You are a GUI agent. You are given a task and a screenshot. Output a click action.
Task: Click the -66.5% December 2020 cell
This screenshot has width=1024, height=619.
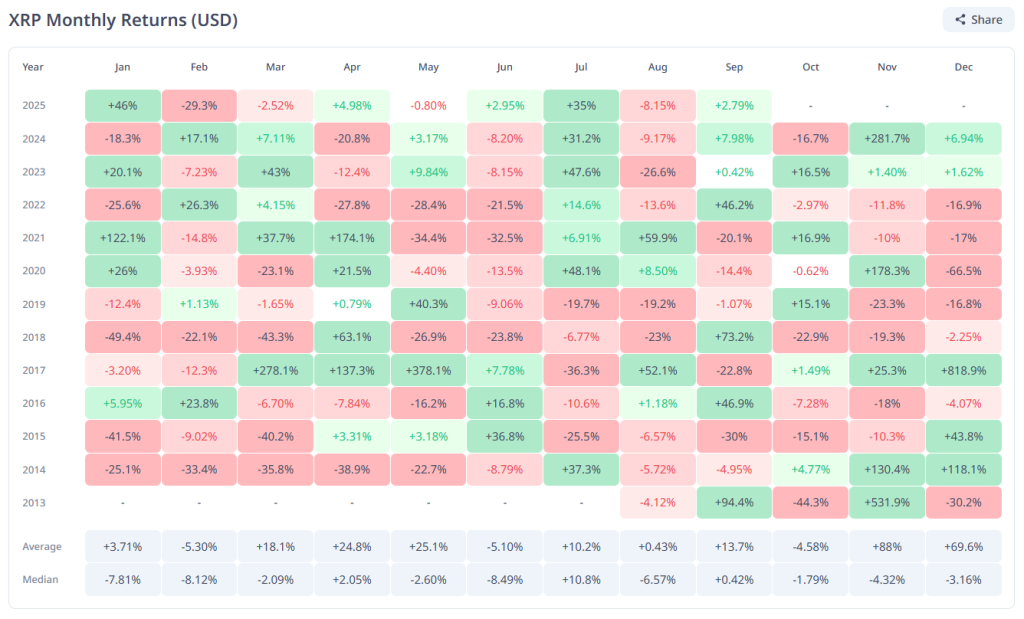point(963,271)
